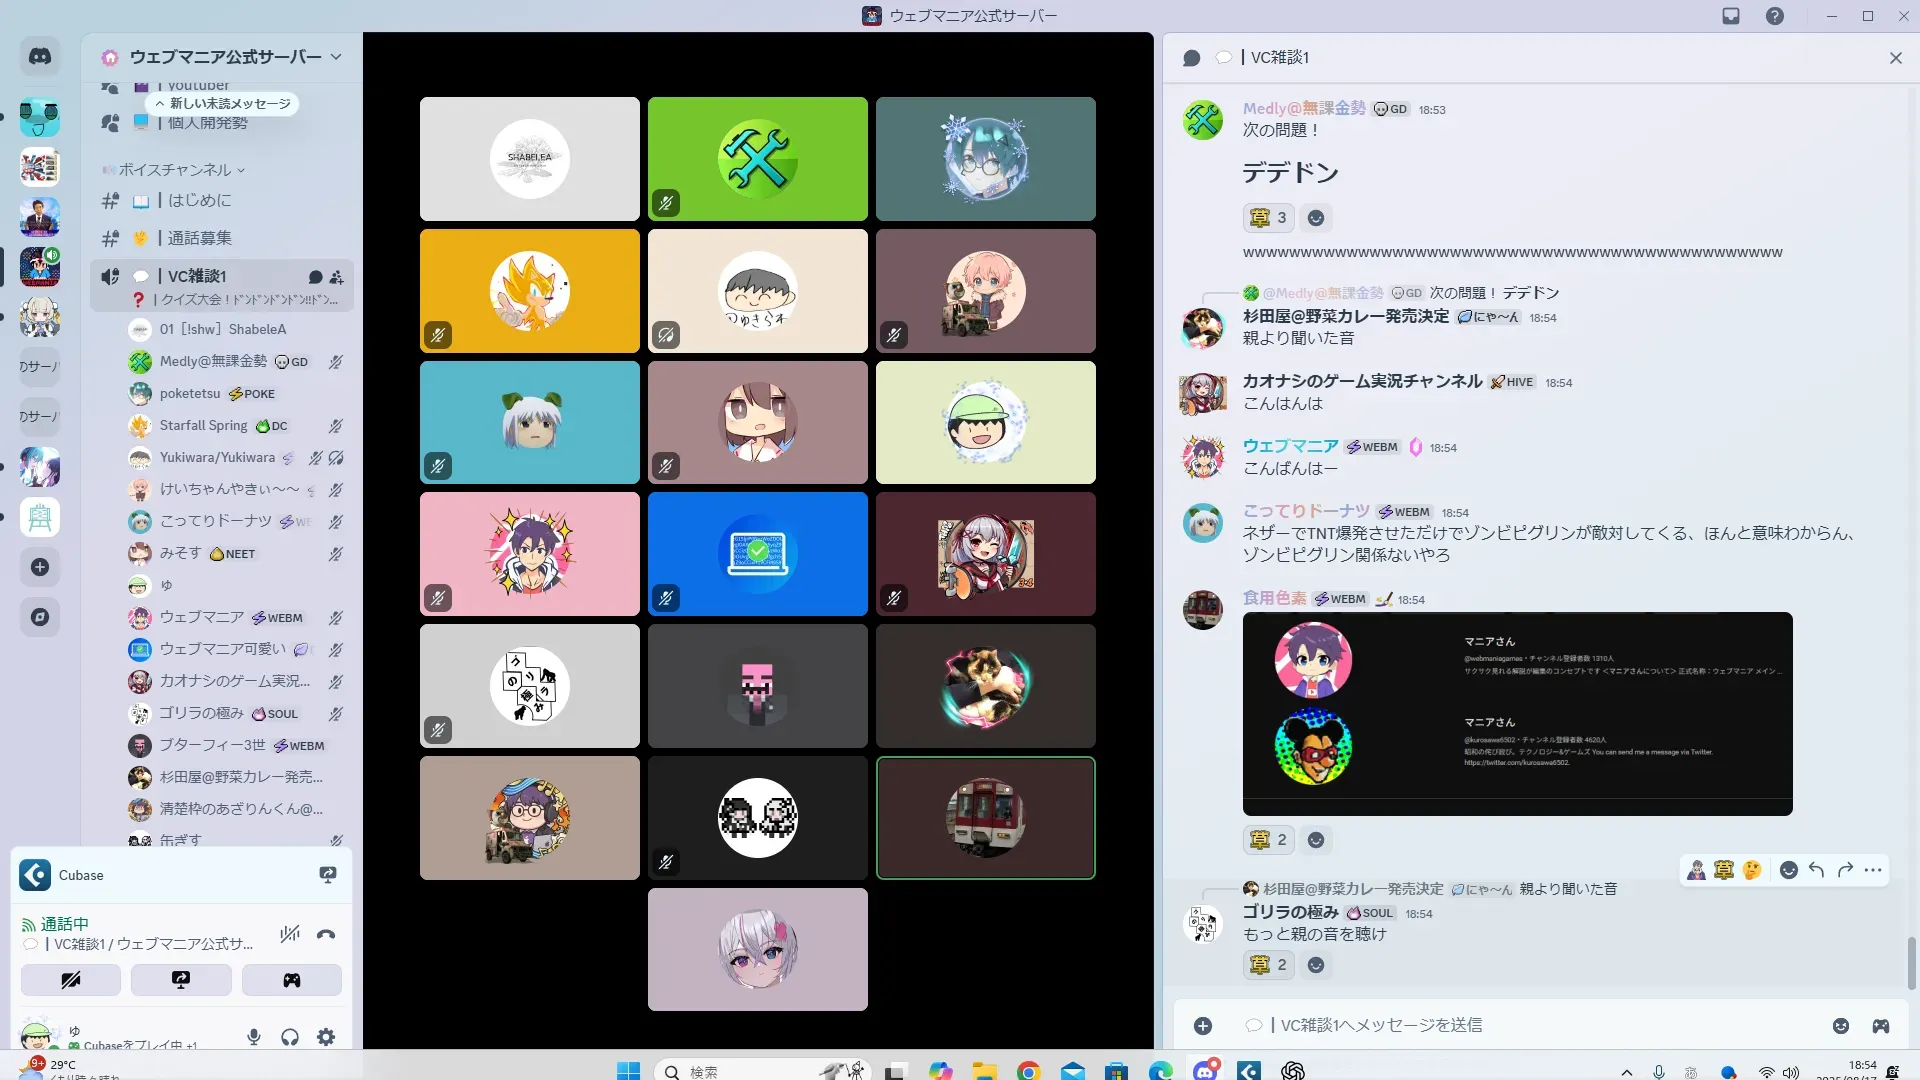1920x1080 pixels.
Task: Open the emoji picker in message box
Action: pos(1841,1026)
